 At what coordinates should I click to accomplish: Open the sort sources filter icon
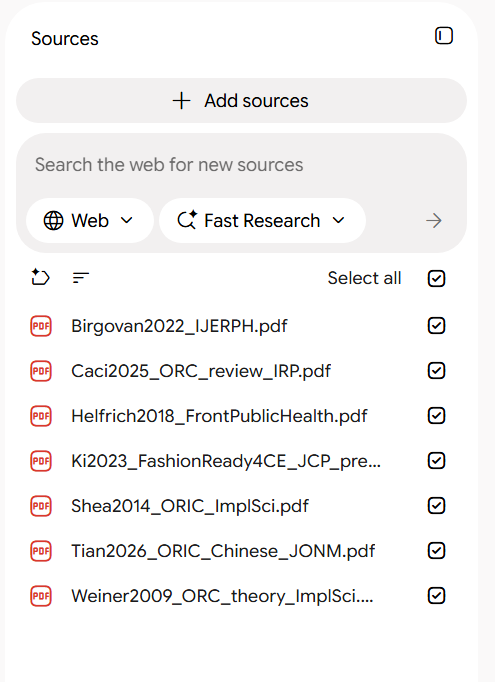(80, 277)
